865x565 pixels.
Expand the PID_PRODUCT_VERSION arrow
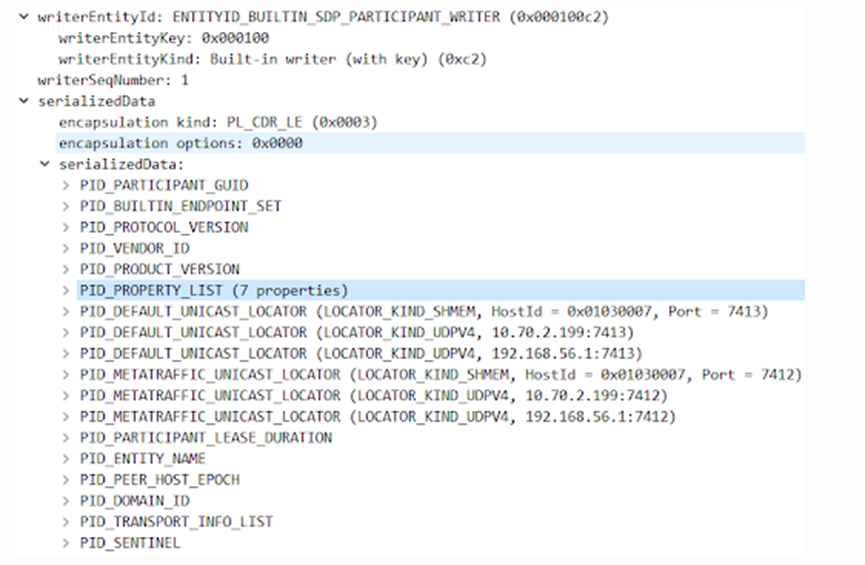[65, 270]
